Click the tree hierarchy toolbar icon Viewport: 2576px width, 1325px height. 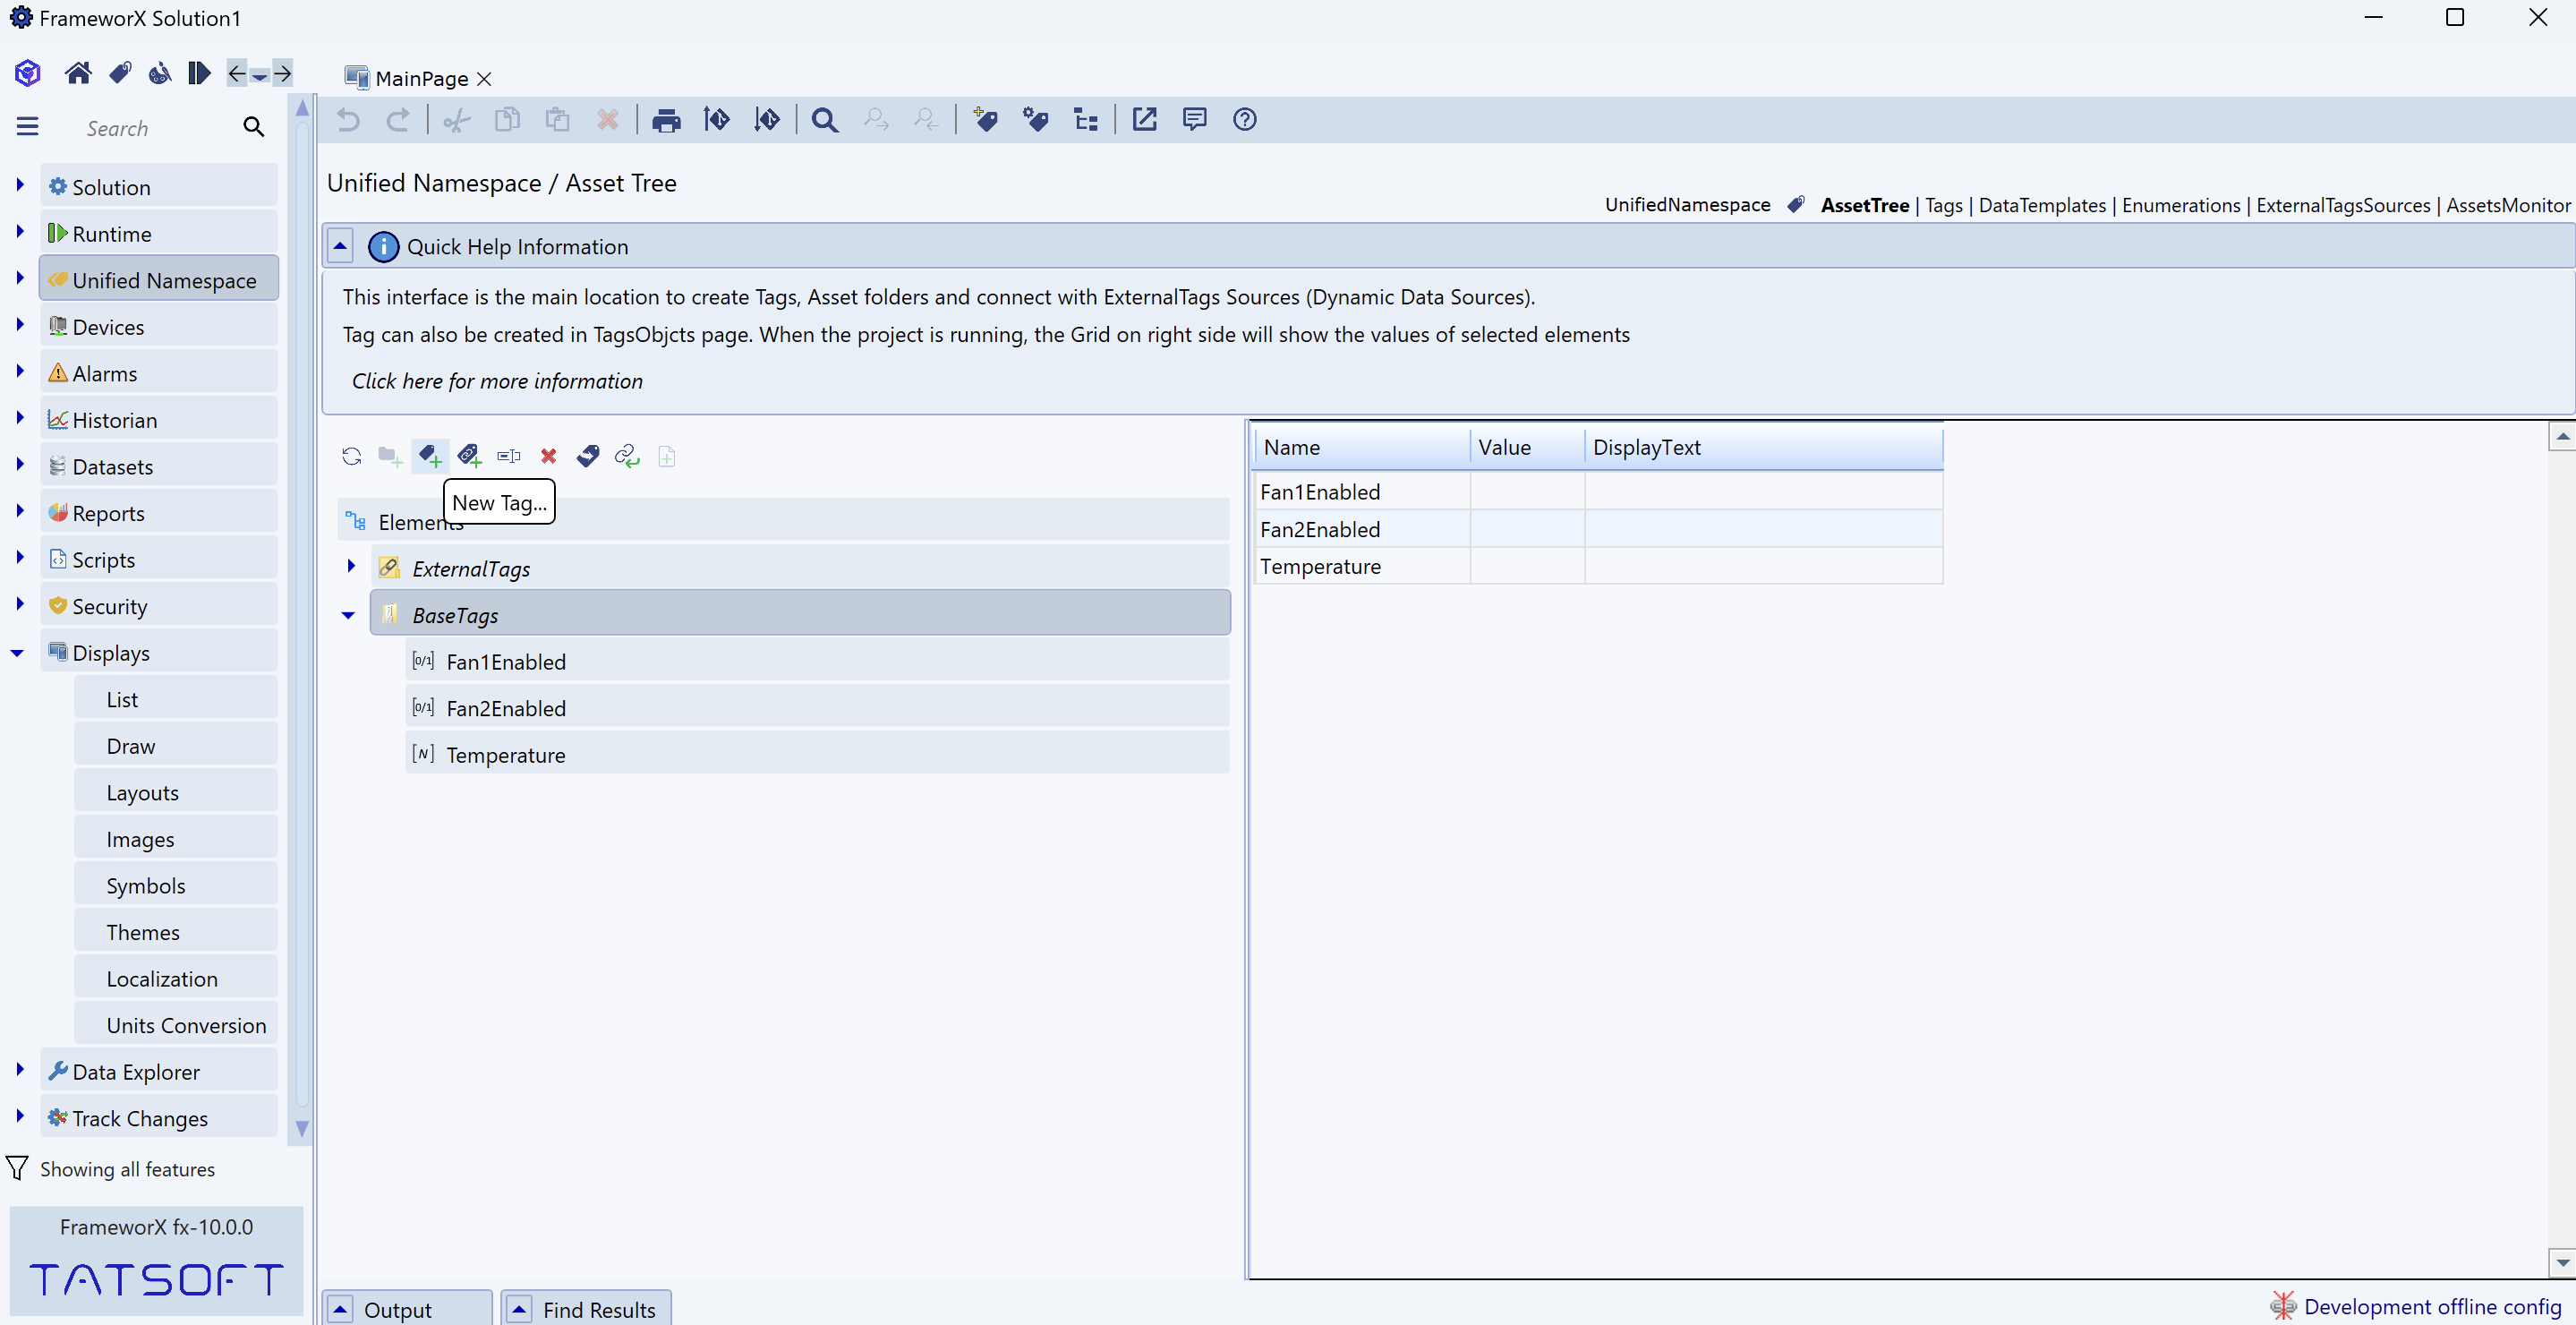[1085, 120]
